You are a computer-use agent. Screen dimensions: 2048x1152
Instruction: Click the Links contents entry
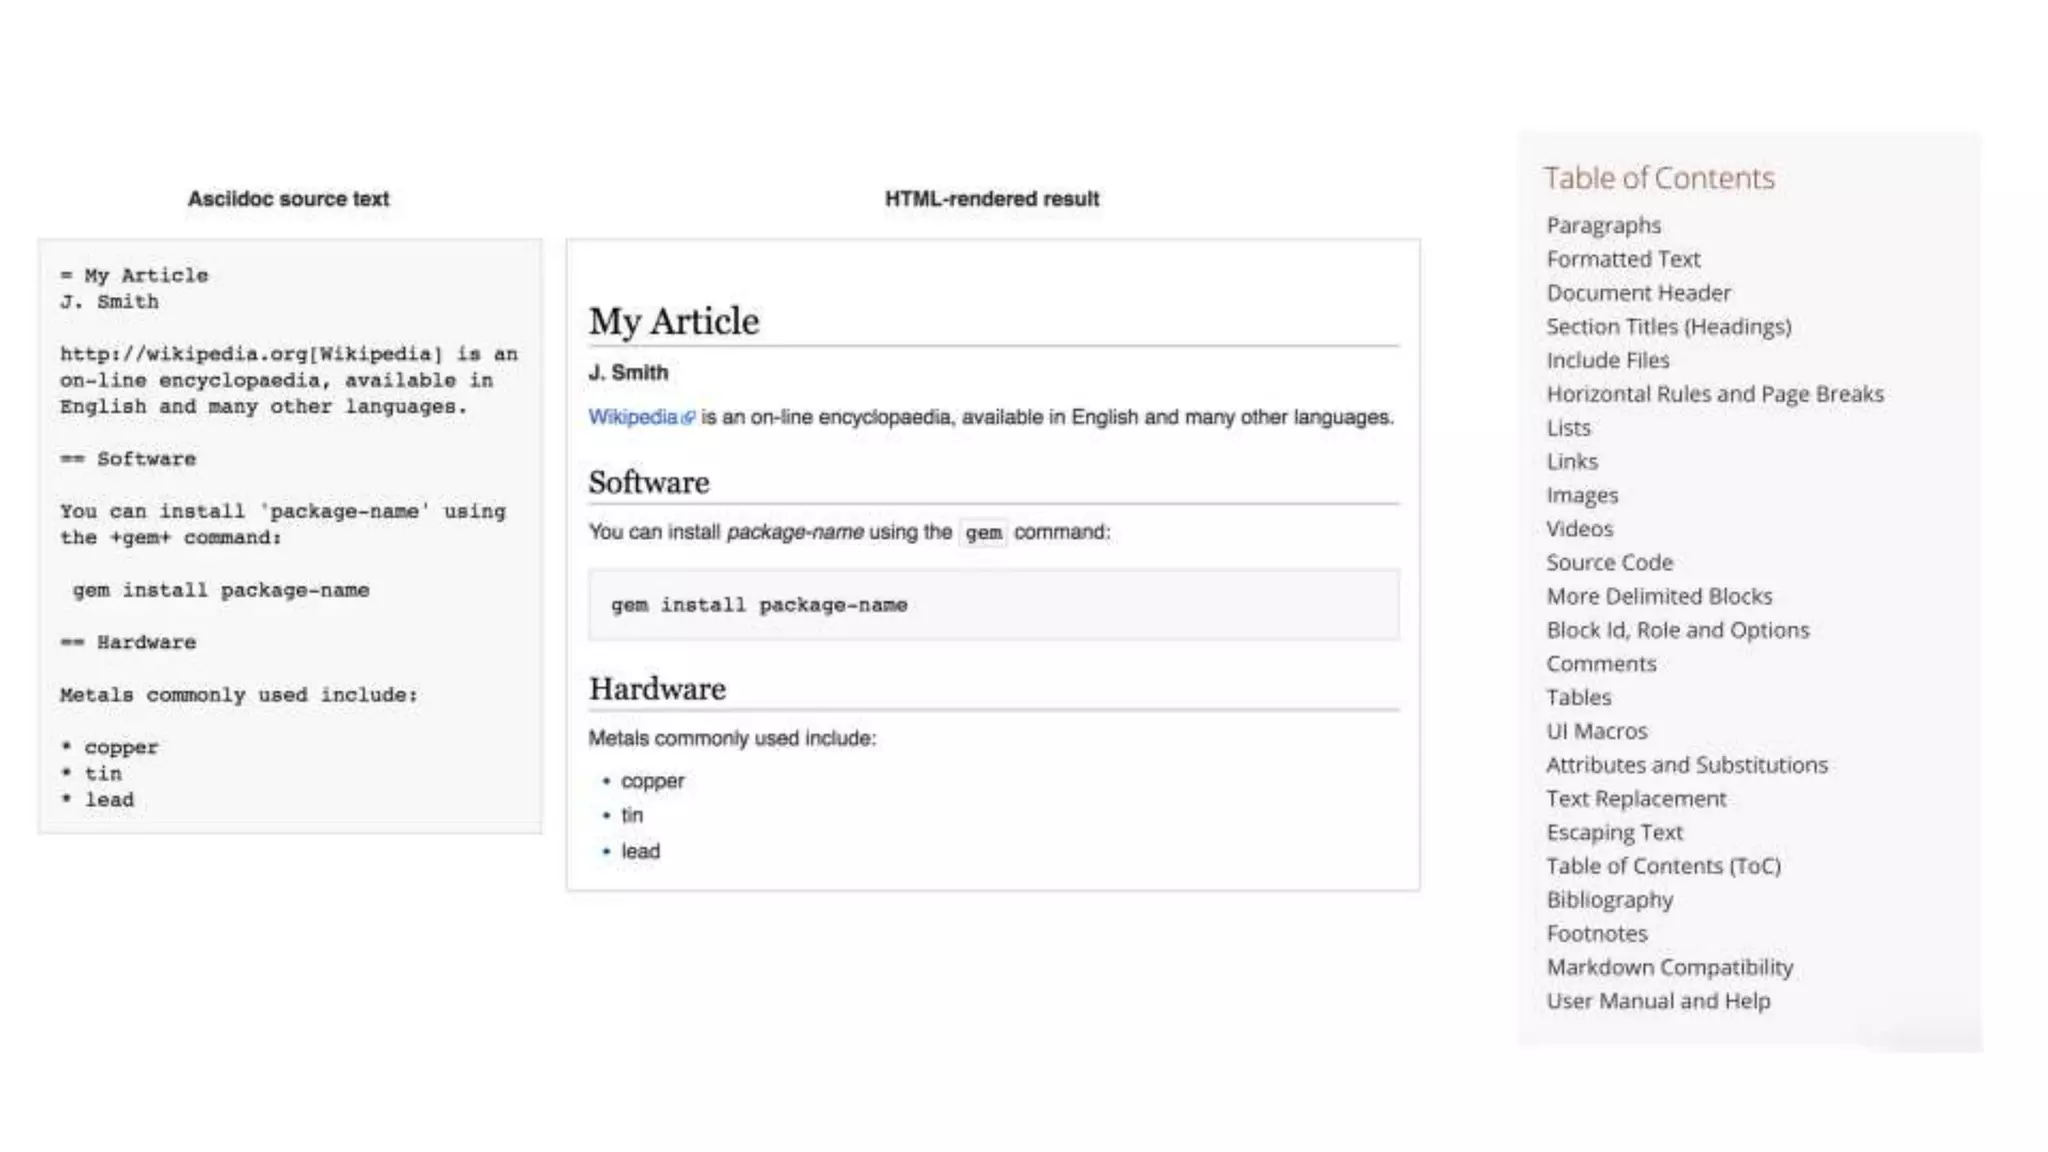[1572, 462]
